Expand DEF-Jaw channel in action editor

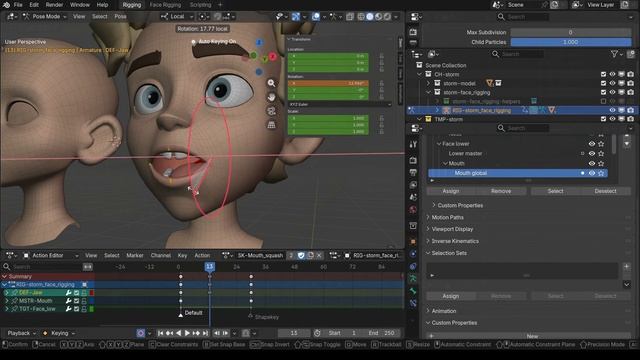(7, 293)
